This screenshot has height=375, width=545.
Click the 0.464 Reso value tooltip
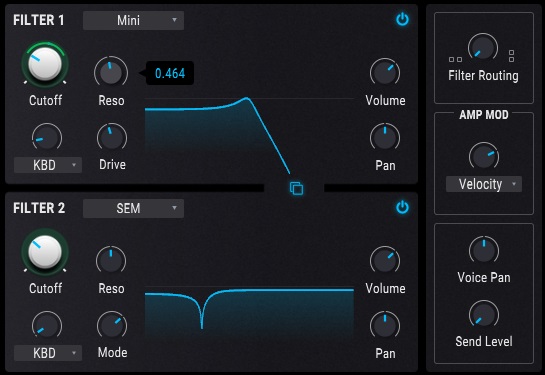[x=170, y=73]
